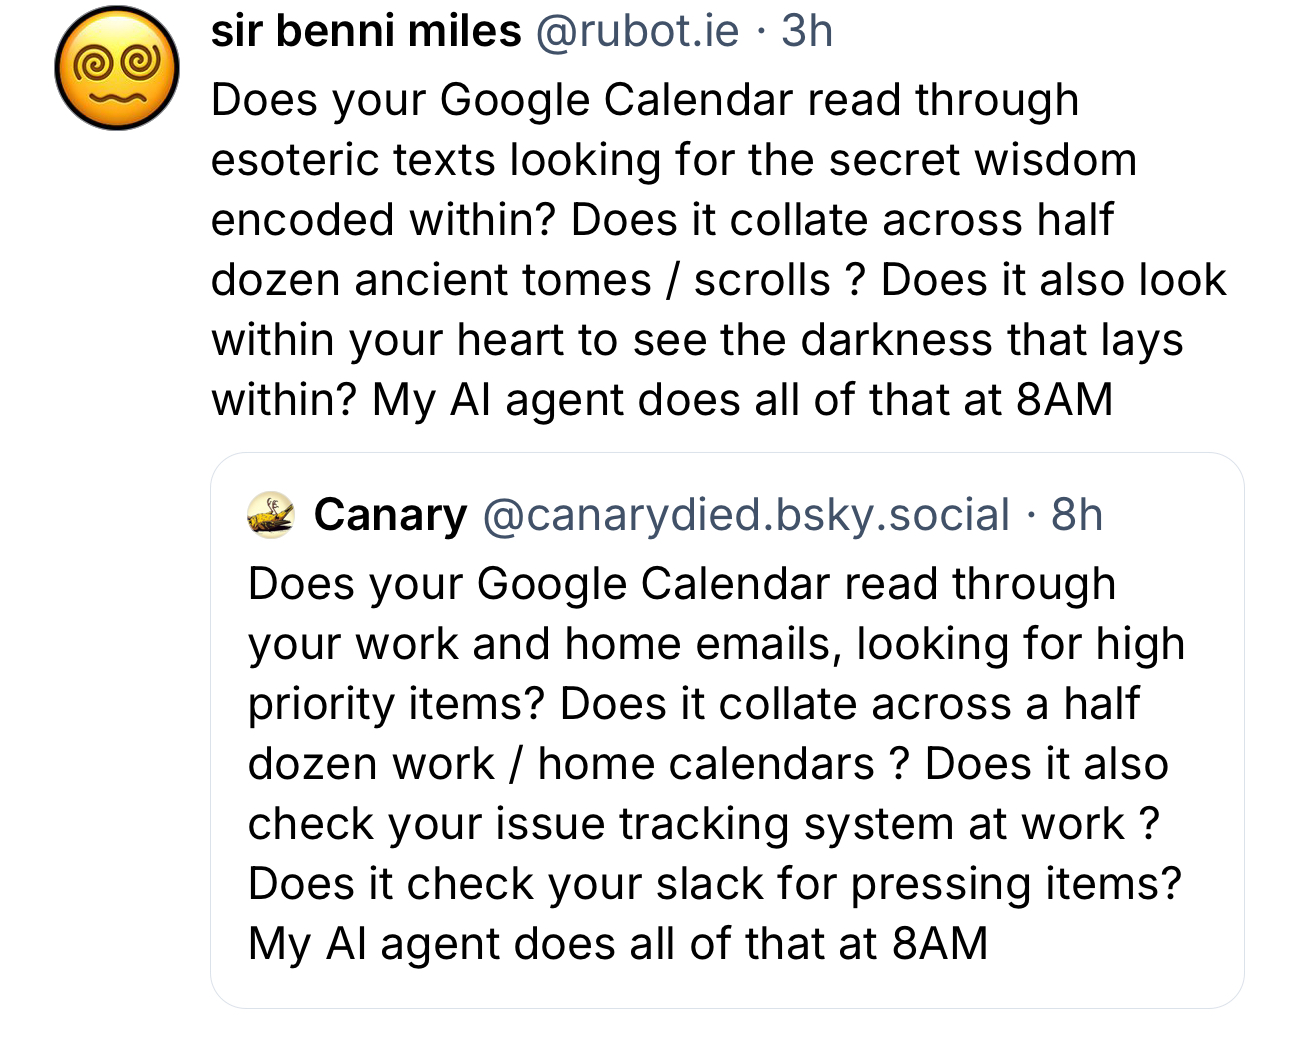Open Canary's small bird avatar
Screen dimensions: 1290x1039
(x=271, y=515)
